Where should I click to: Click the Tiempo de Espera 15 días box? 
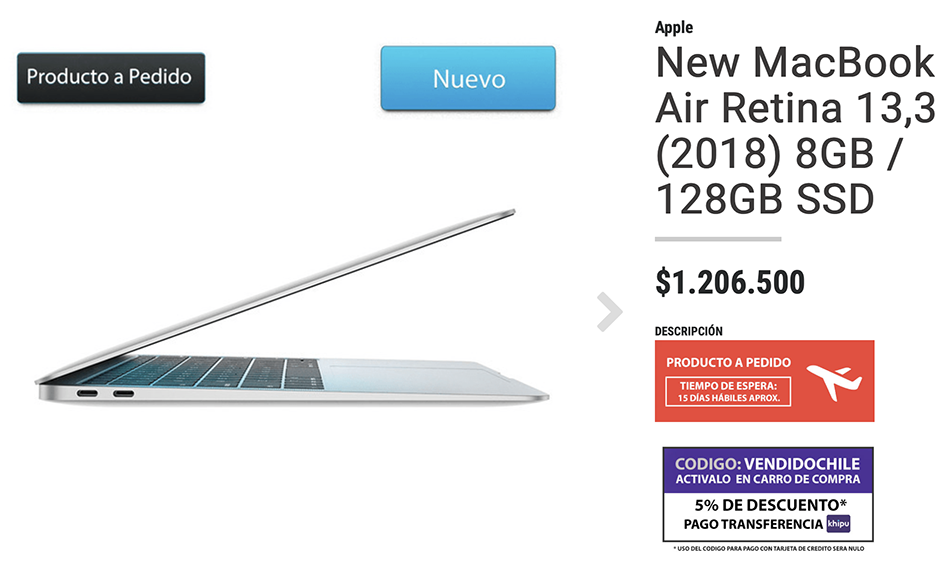(x=728, y=391)
